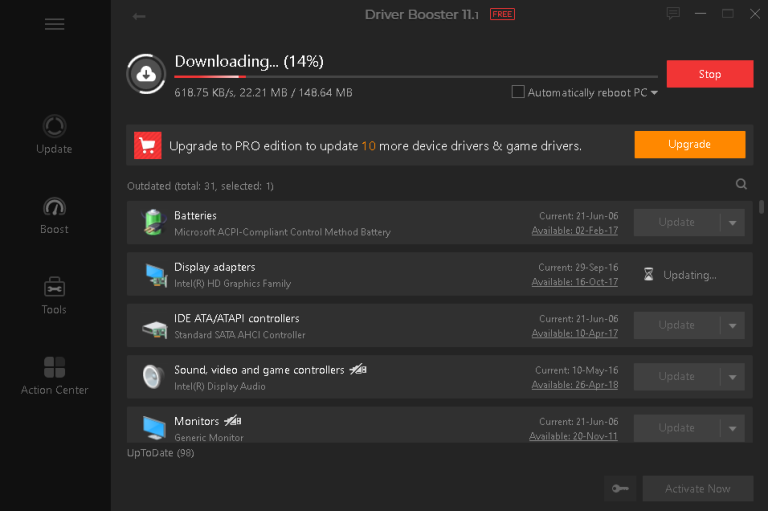Click the Upgrade to PRO edition banner text
The height and width of the screenshot is (511, 768).
pyautogui.click(x=375, y=146)
